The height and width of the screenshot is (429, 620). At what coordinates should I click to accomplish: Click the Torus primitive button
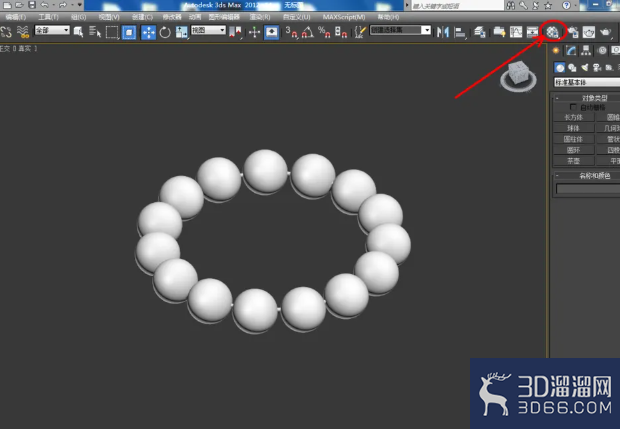[x=573, y=150]
